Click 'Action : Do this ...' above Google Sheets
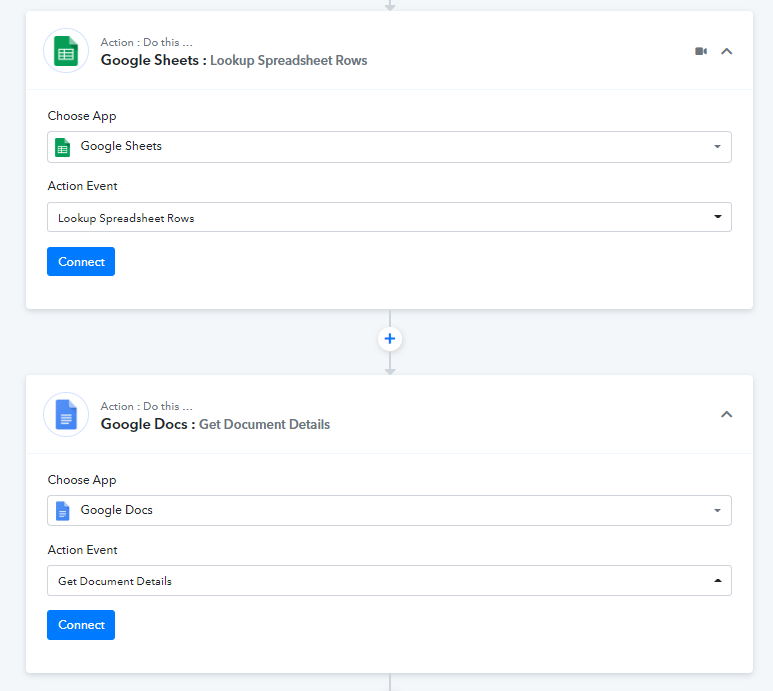The height and width of the screenshot is (691, 773). pos(146,42)
